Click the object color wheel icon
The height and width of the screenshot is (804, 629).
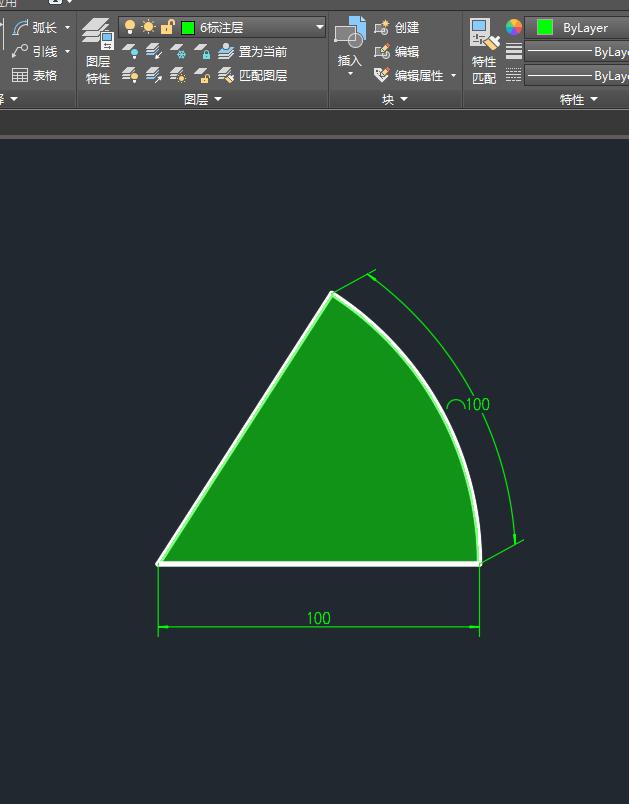tap(514, 27)
